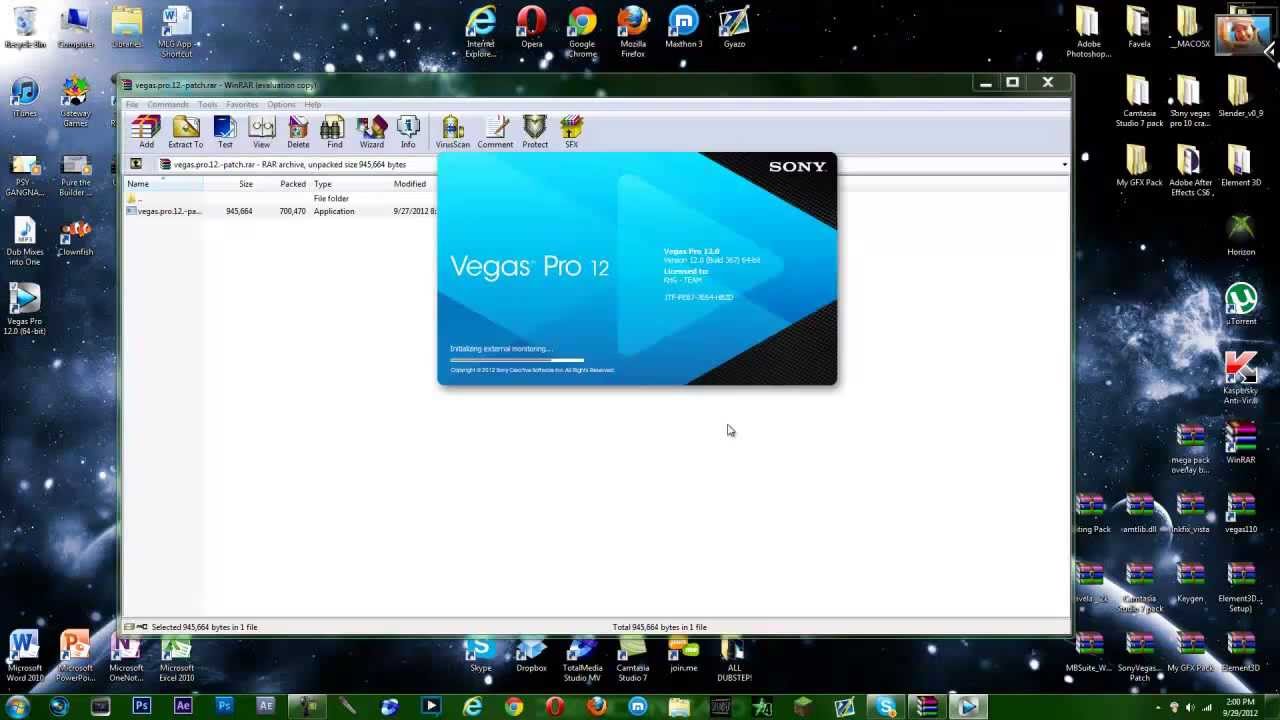The width and height of the screenshot is (1280, 720).
Task: Select the Opera desktop shortcut
Action: pyautogui.click(x=532, y=28)
